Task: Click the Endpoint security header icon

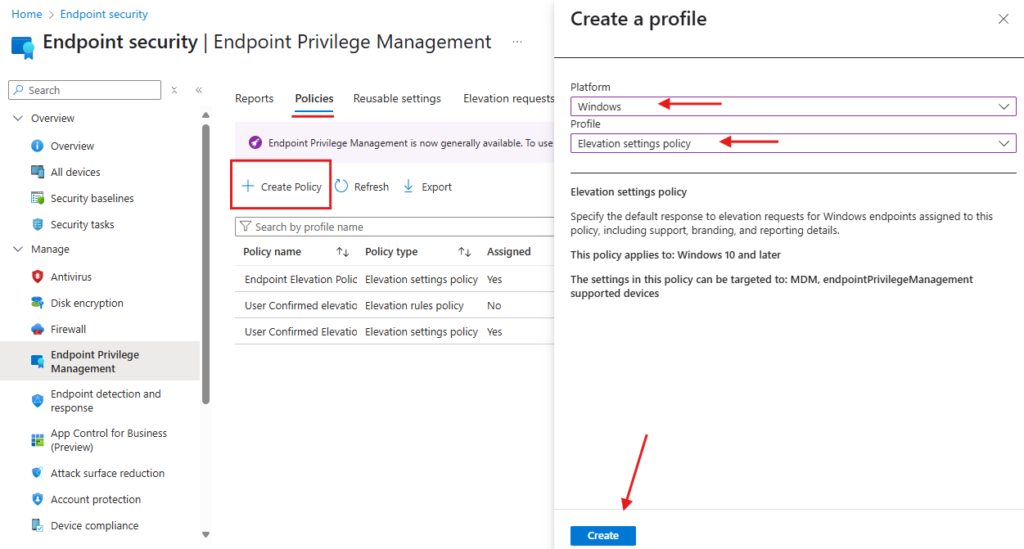Action: click(22, 48)
